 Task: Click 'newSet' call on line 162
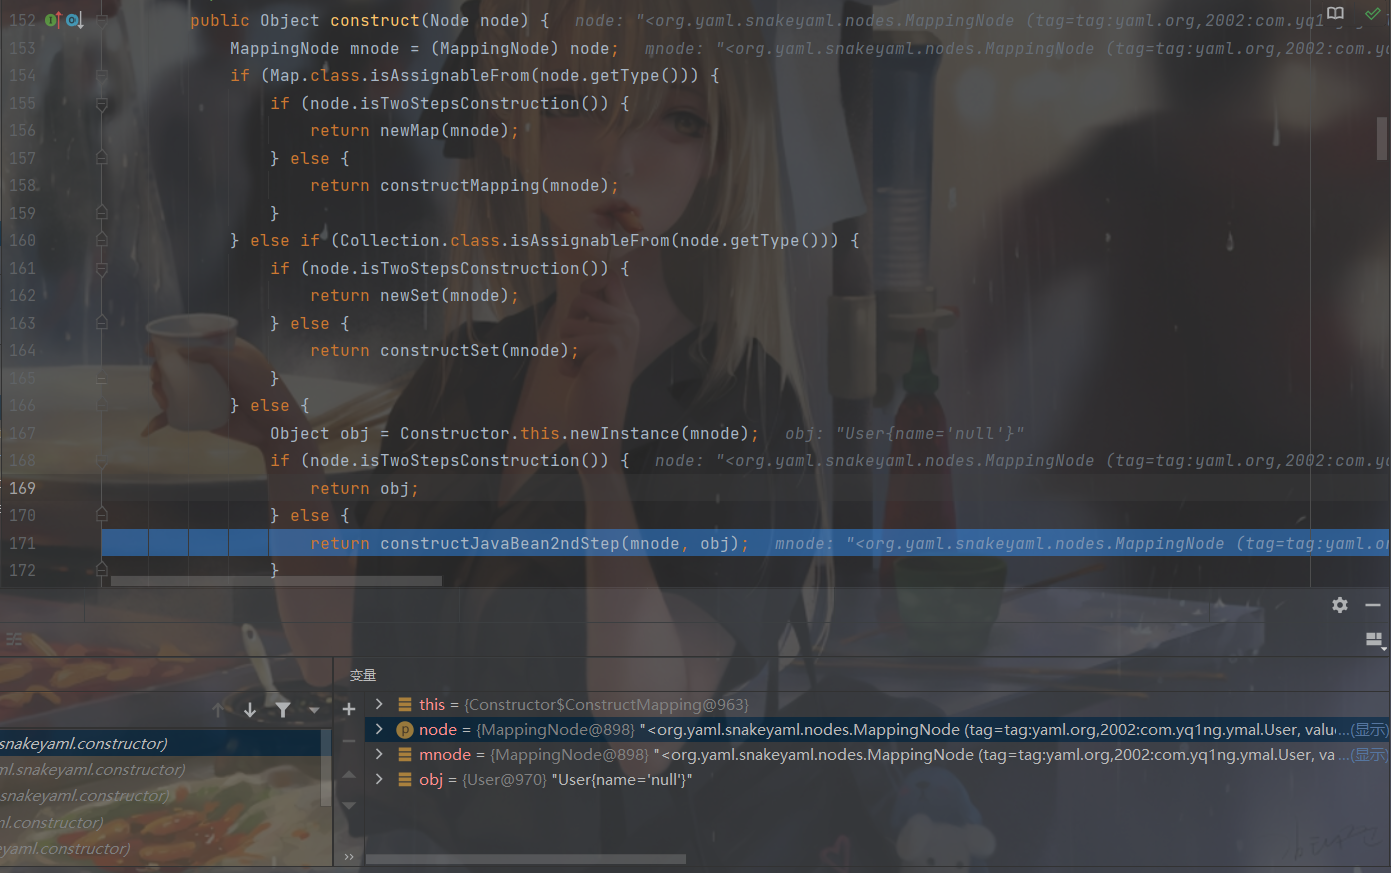click(410, 295)
